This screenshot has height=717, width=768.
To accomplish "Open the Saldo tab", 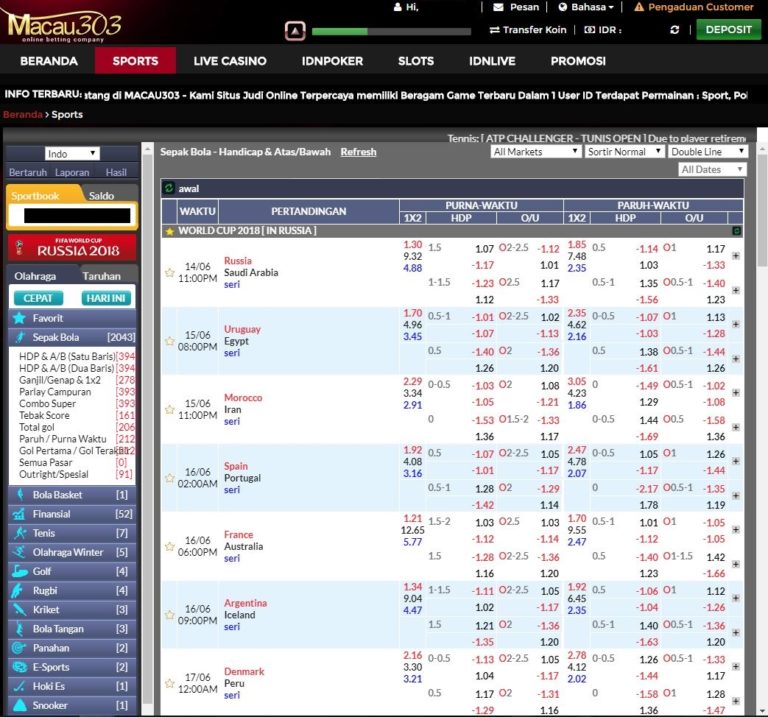I will pyautogui.click(x=101, y=196).
